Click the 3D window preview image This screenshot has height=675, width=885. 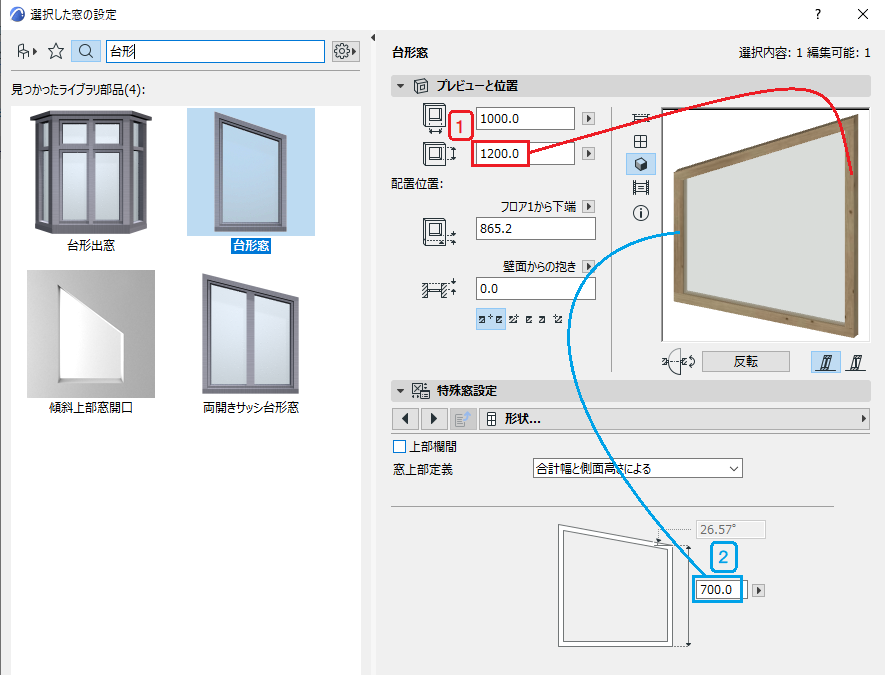click(x=765, y=225)
